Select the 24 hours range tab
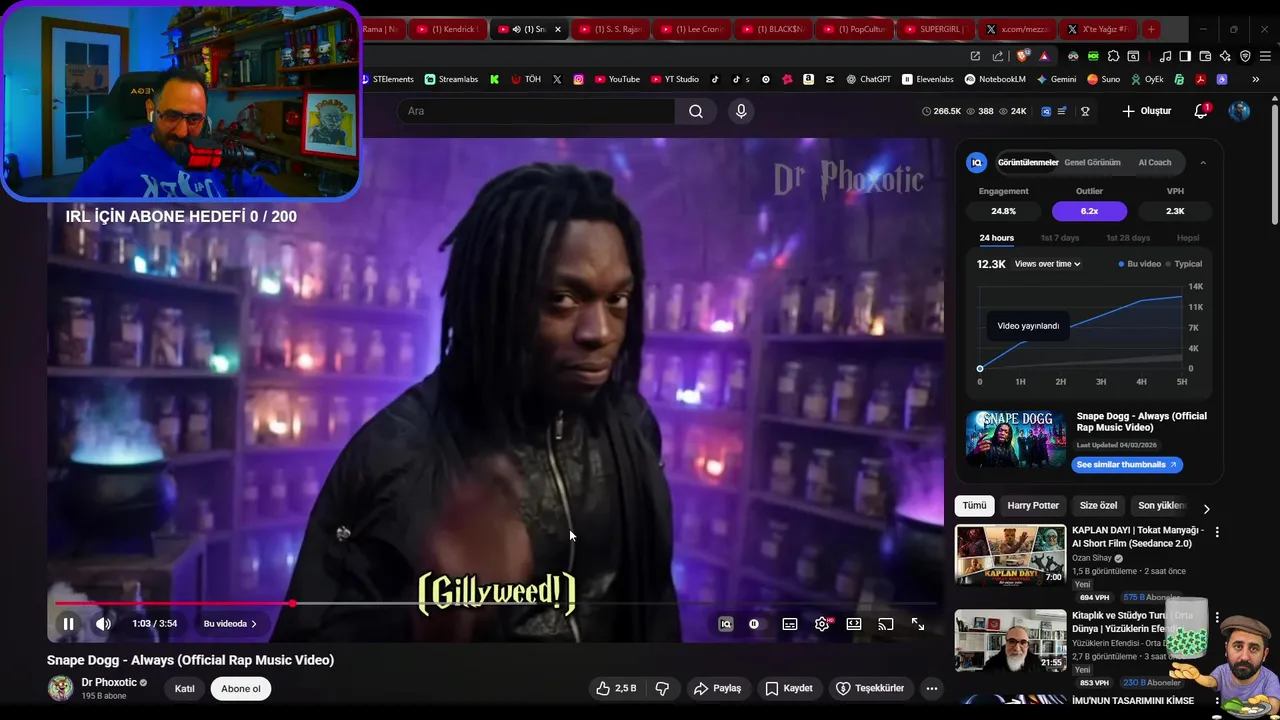1280x720 pixels. pyautogui.click(x=996, y=238)
